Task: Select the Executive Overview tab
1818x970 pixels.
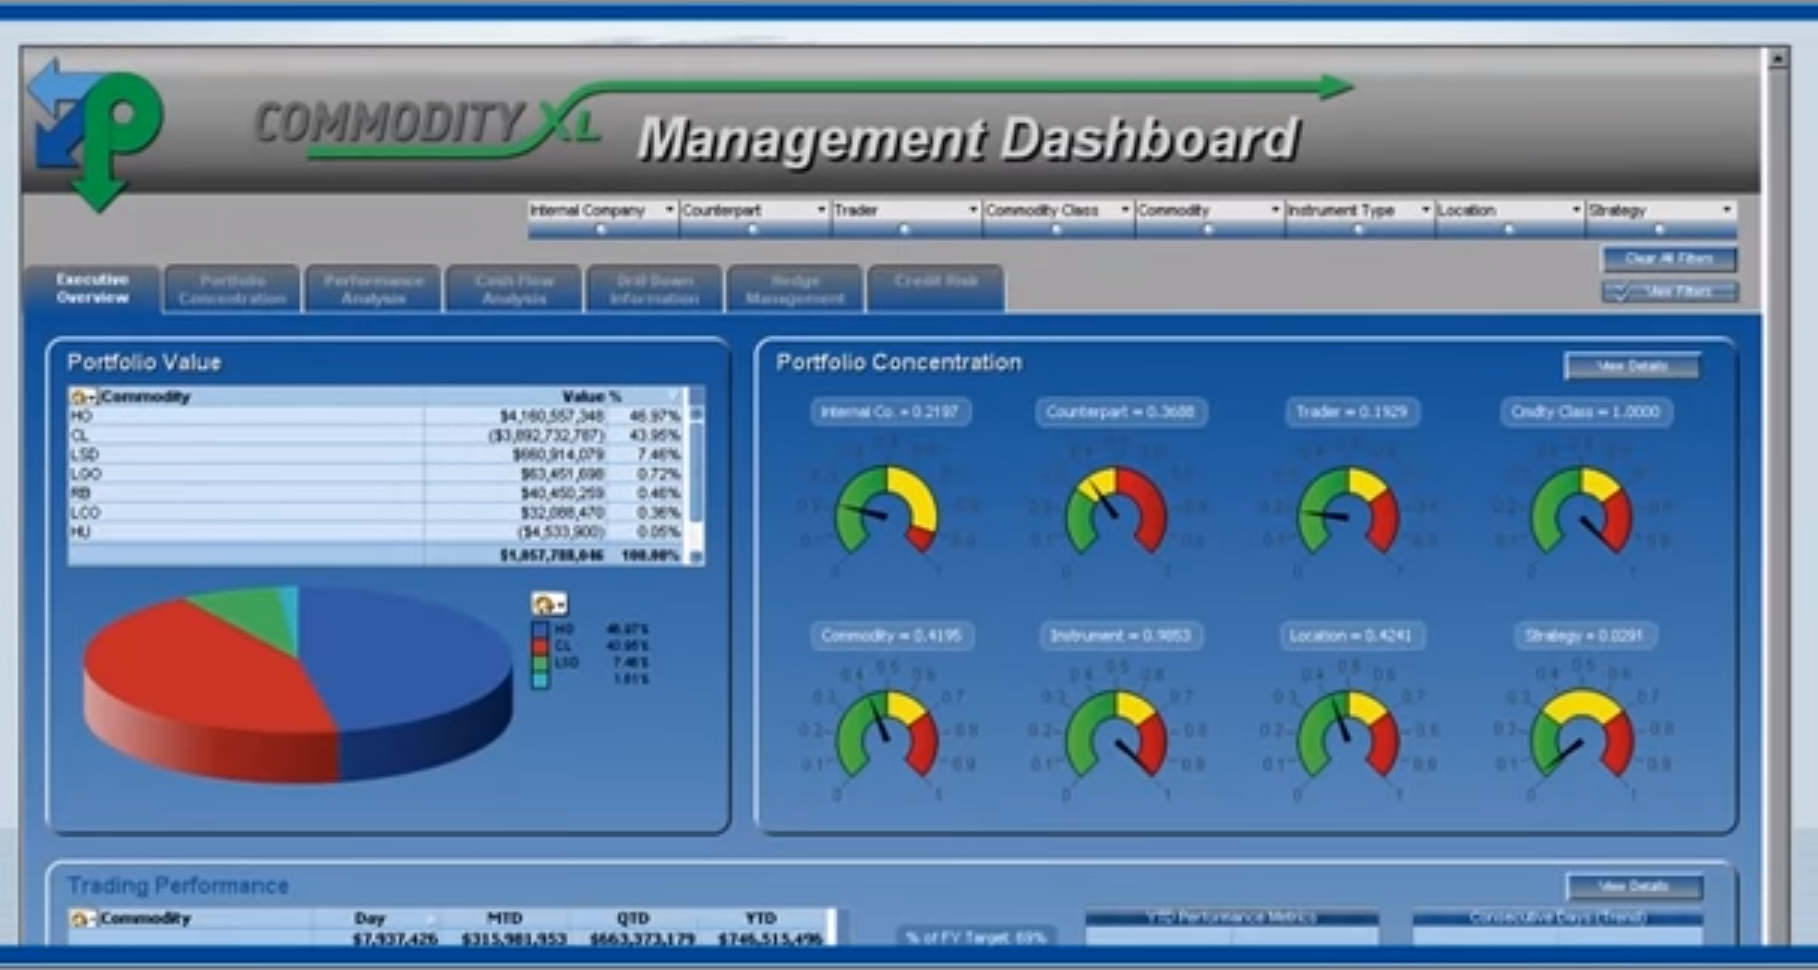Action: tap(92, 289)
